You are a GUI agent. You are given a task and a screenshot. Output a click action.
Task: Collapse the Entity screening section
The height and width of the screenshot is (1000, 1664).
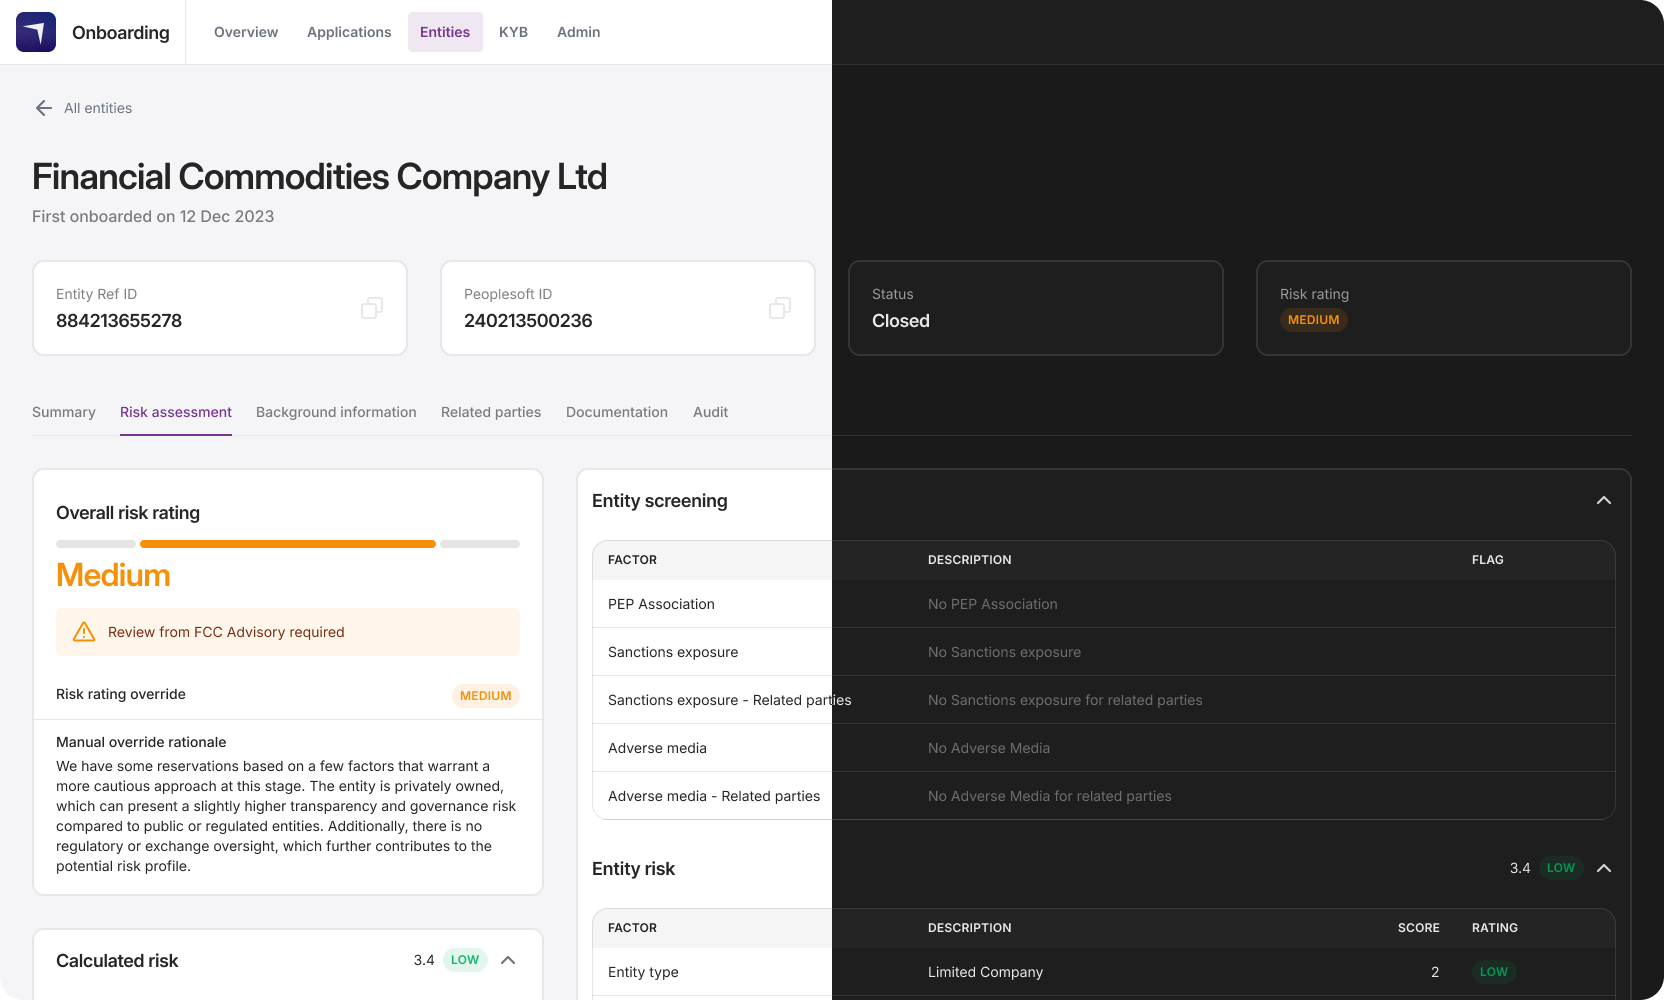(x=1604, y=500)
